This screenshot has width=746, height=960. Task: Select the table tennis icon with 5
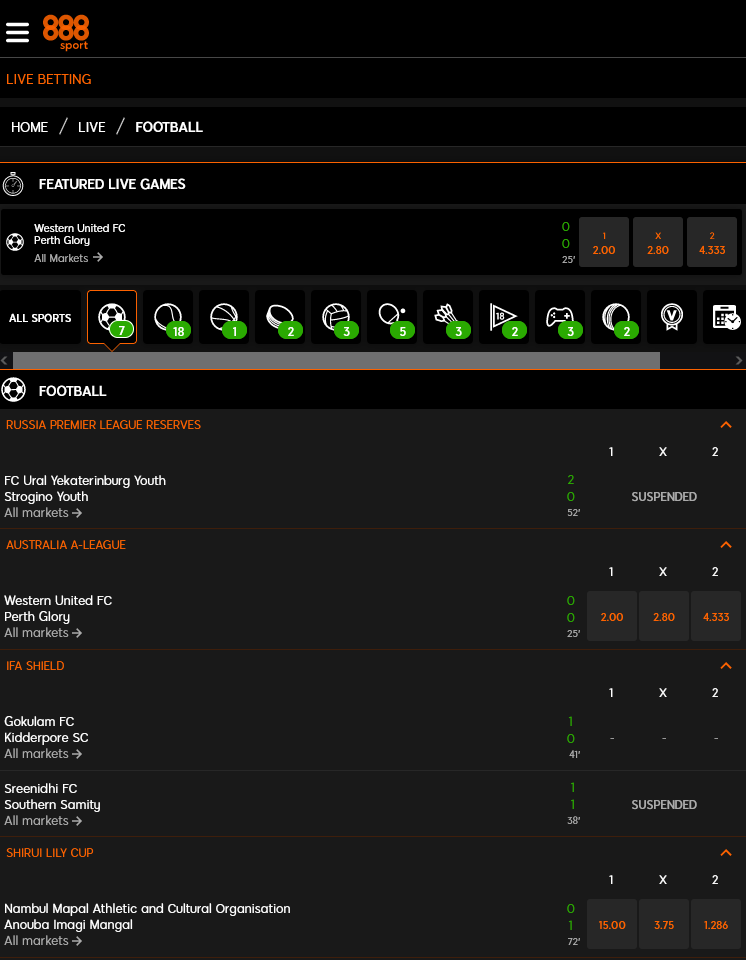click(x=392, y=317)
